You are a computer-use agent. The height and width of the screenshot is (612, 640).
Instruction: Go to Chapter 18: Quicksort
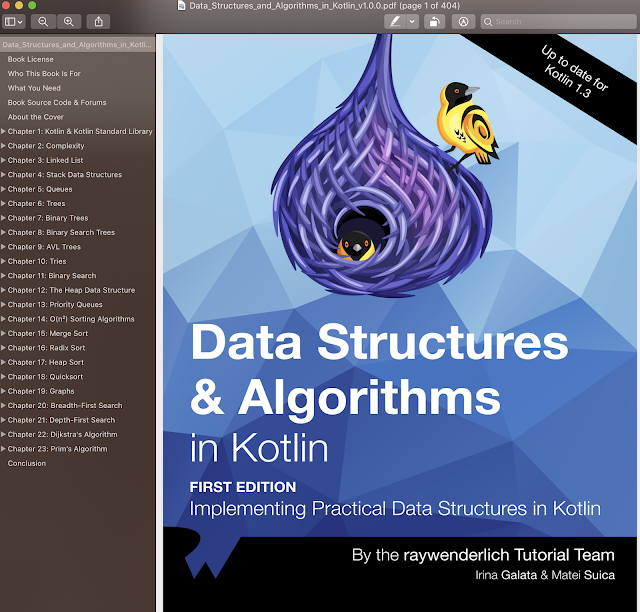[x=45, y=377]
